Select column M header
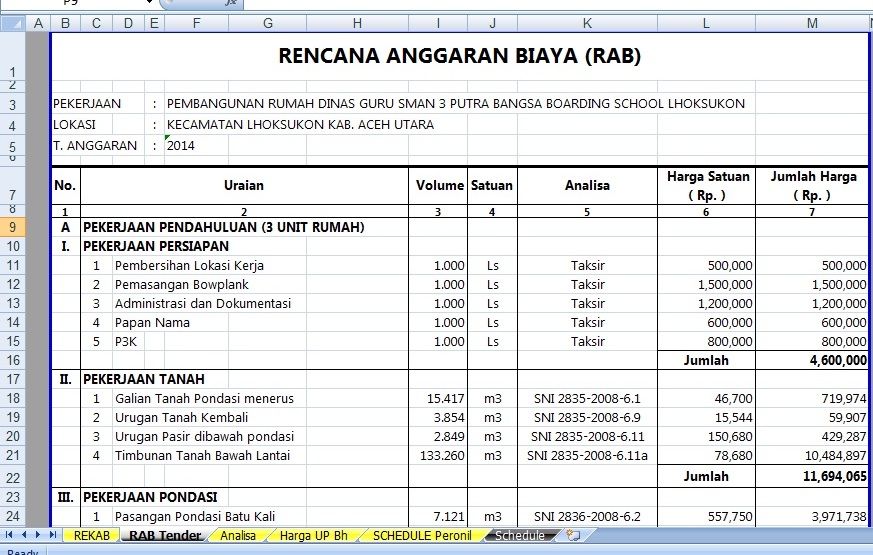 [812, 23]
